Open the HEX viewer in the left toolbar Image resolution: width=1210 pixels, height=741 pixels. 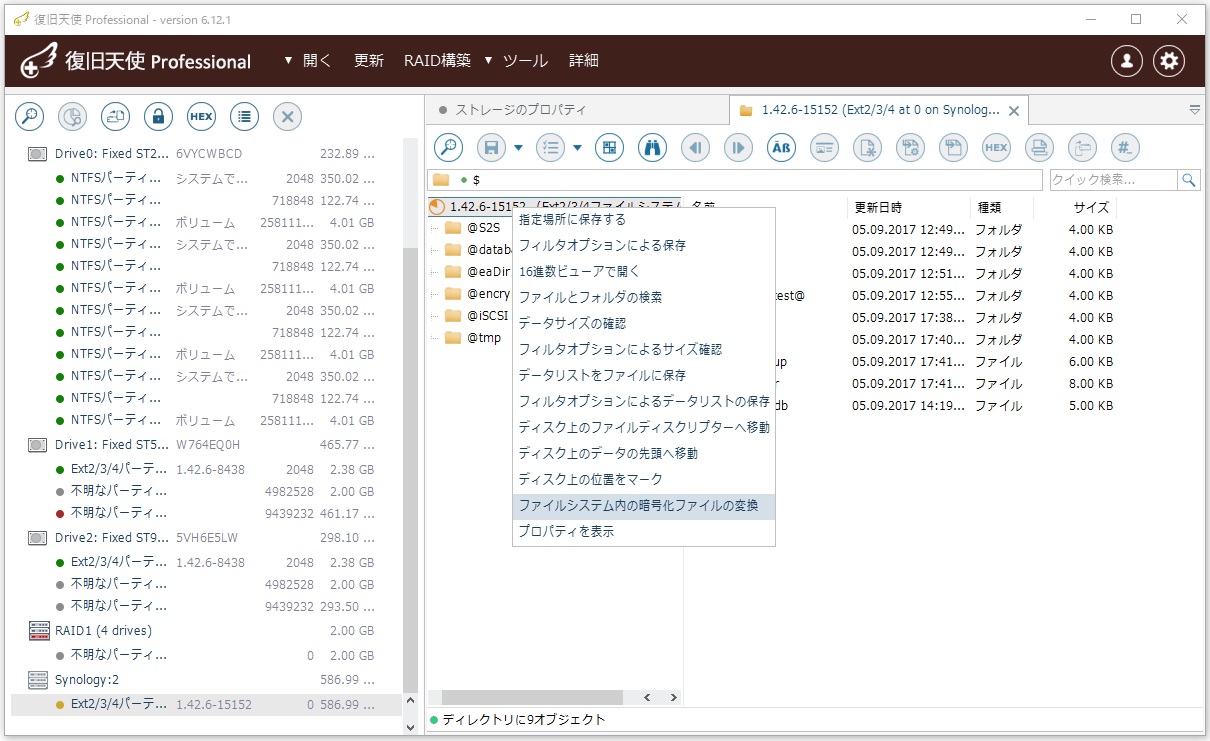pos(201,117)
